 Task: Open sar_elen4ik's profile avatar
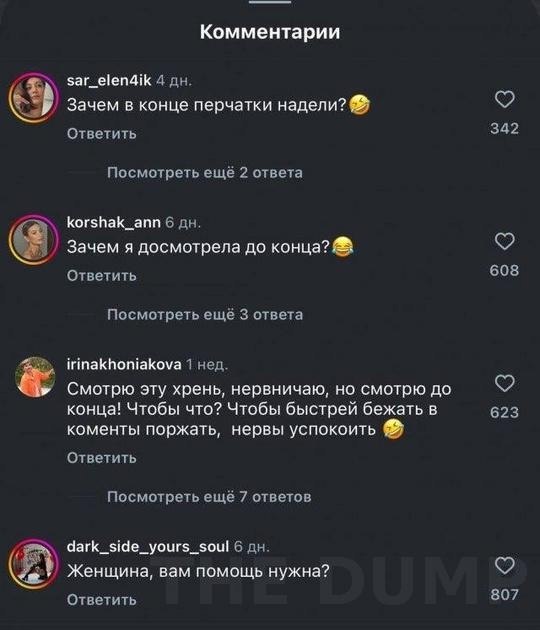pyautogui.click(x=34, y=98)
